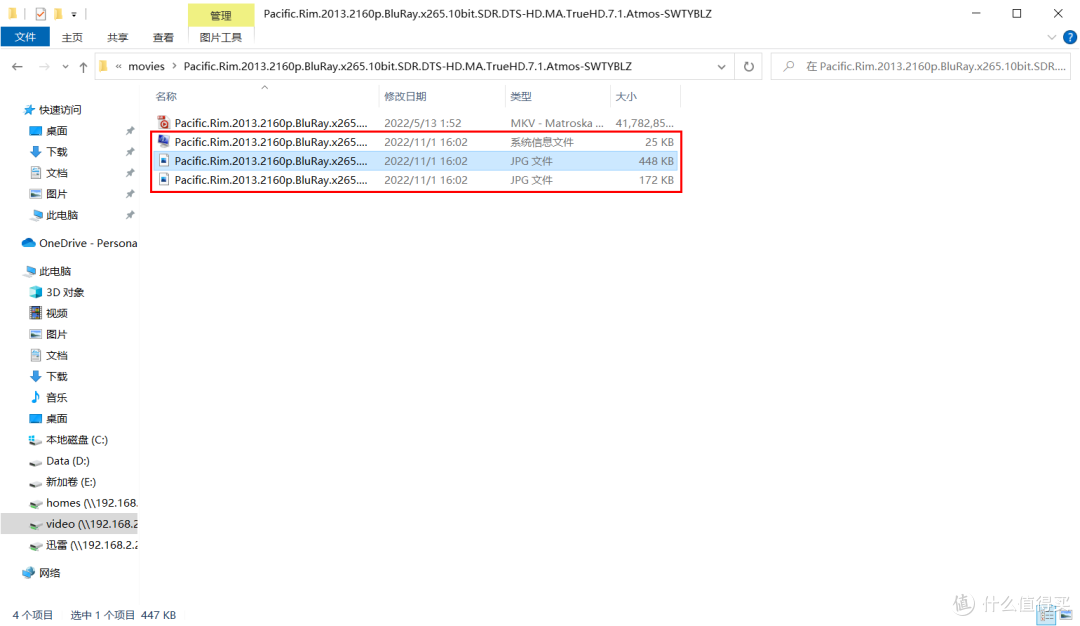
Task: Sort by the 大小 column header
Action: [645, 96]
